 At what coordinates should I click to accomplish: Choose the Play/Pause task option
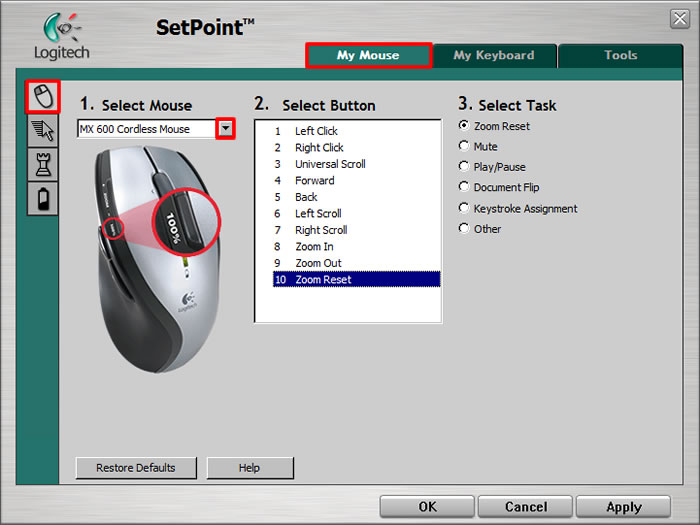464,167
